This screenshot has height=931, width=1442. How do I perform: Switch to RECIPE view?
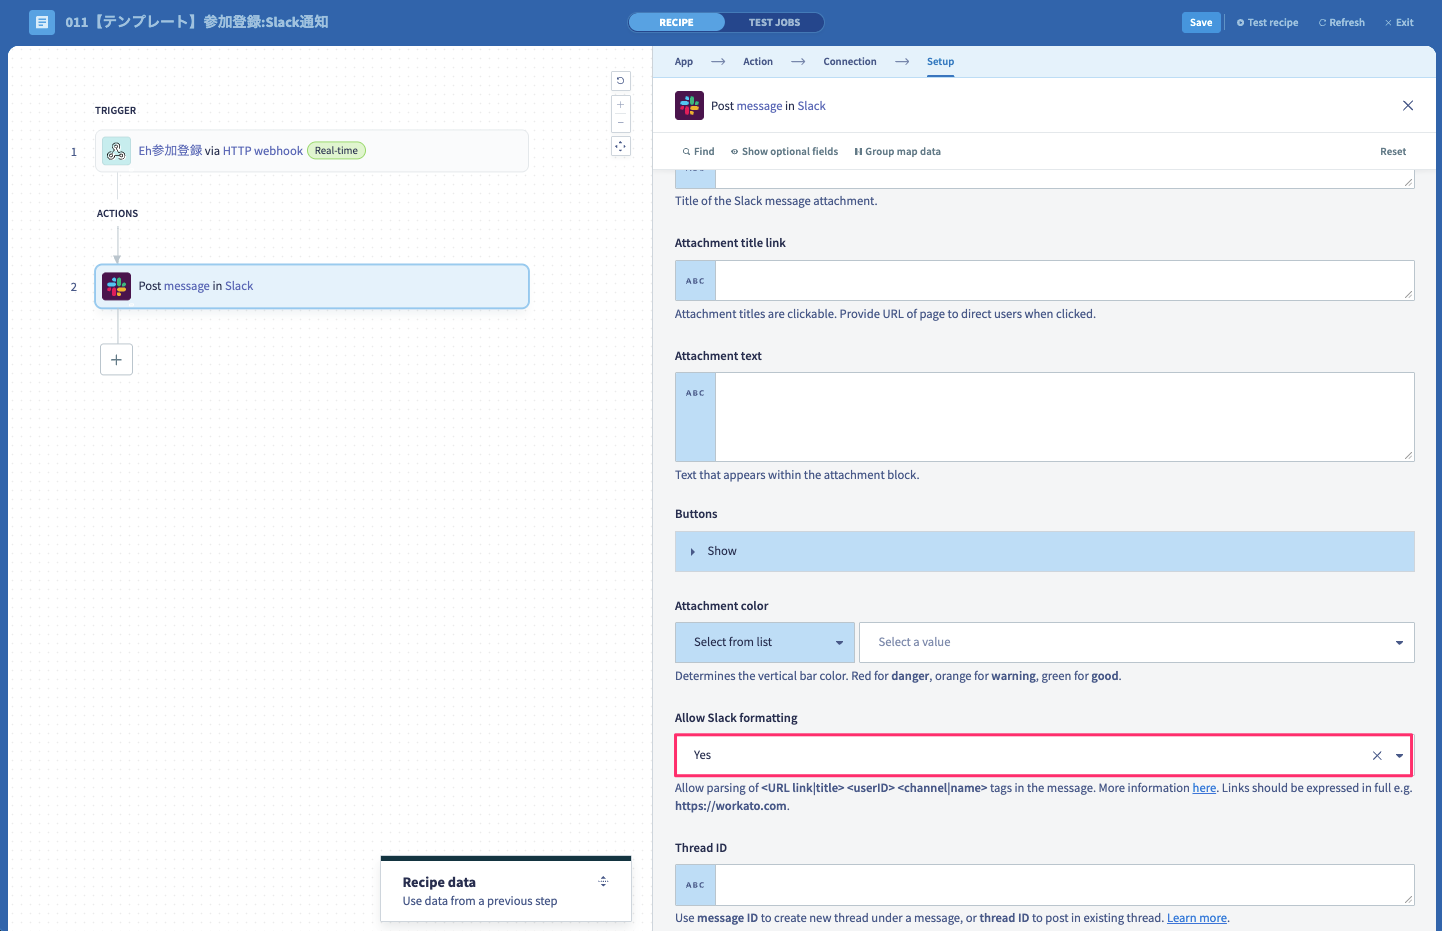[x=676, y=22]
